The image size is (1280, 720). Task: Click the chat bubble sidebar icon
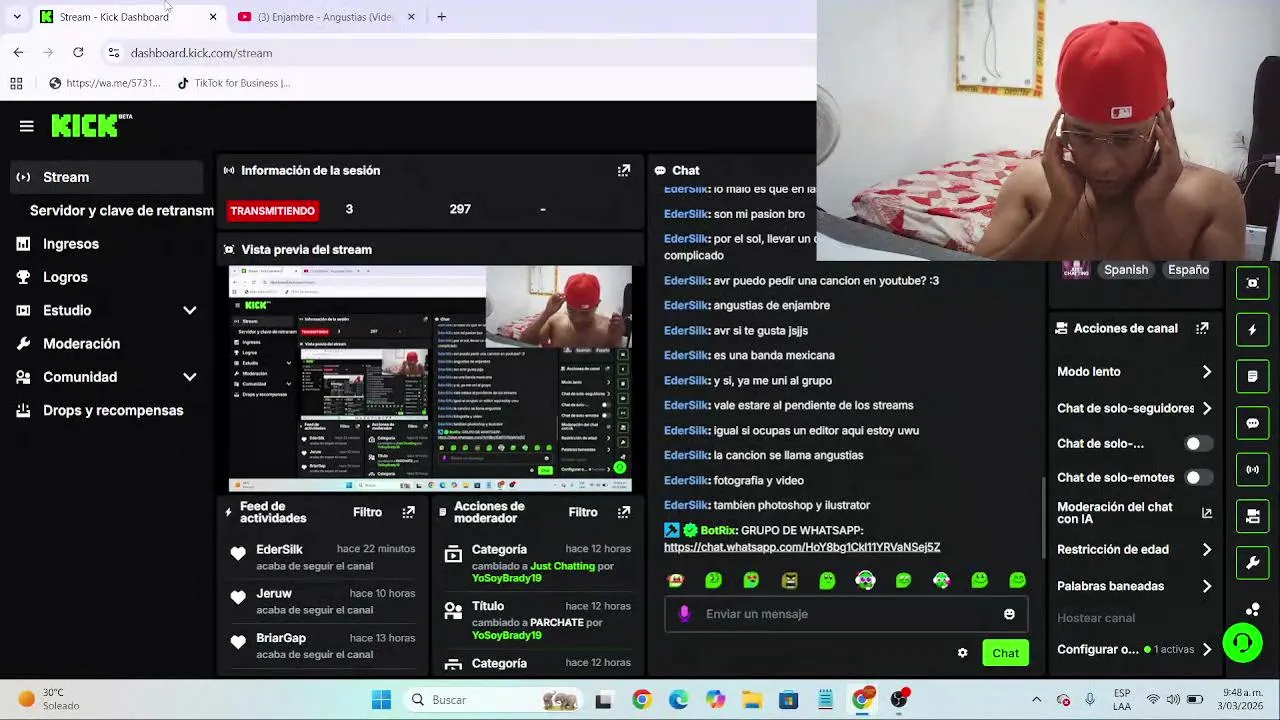1252,423
